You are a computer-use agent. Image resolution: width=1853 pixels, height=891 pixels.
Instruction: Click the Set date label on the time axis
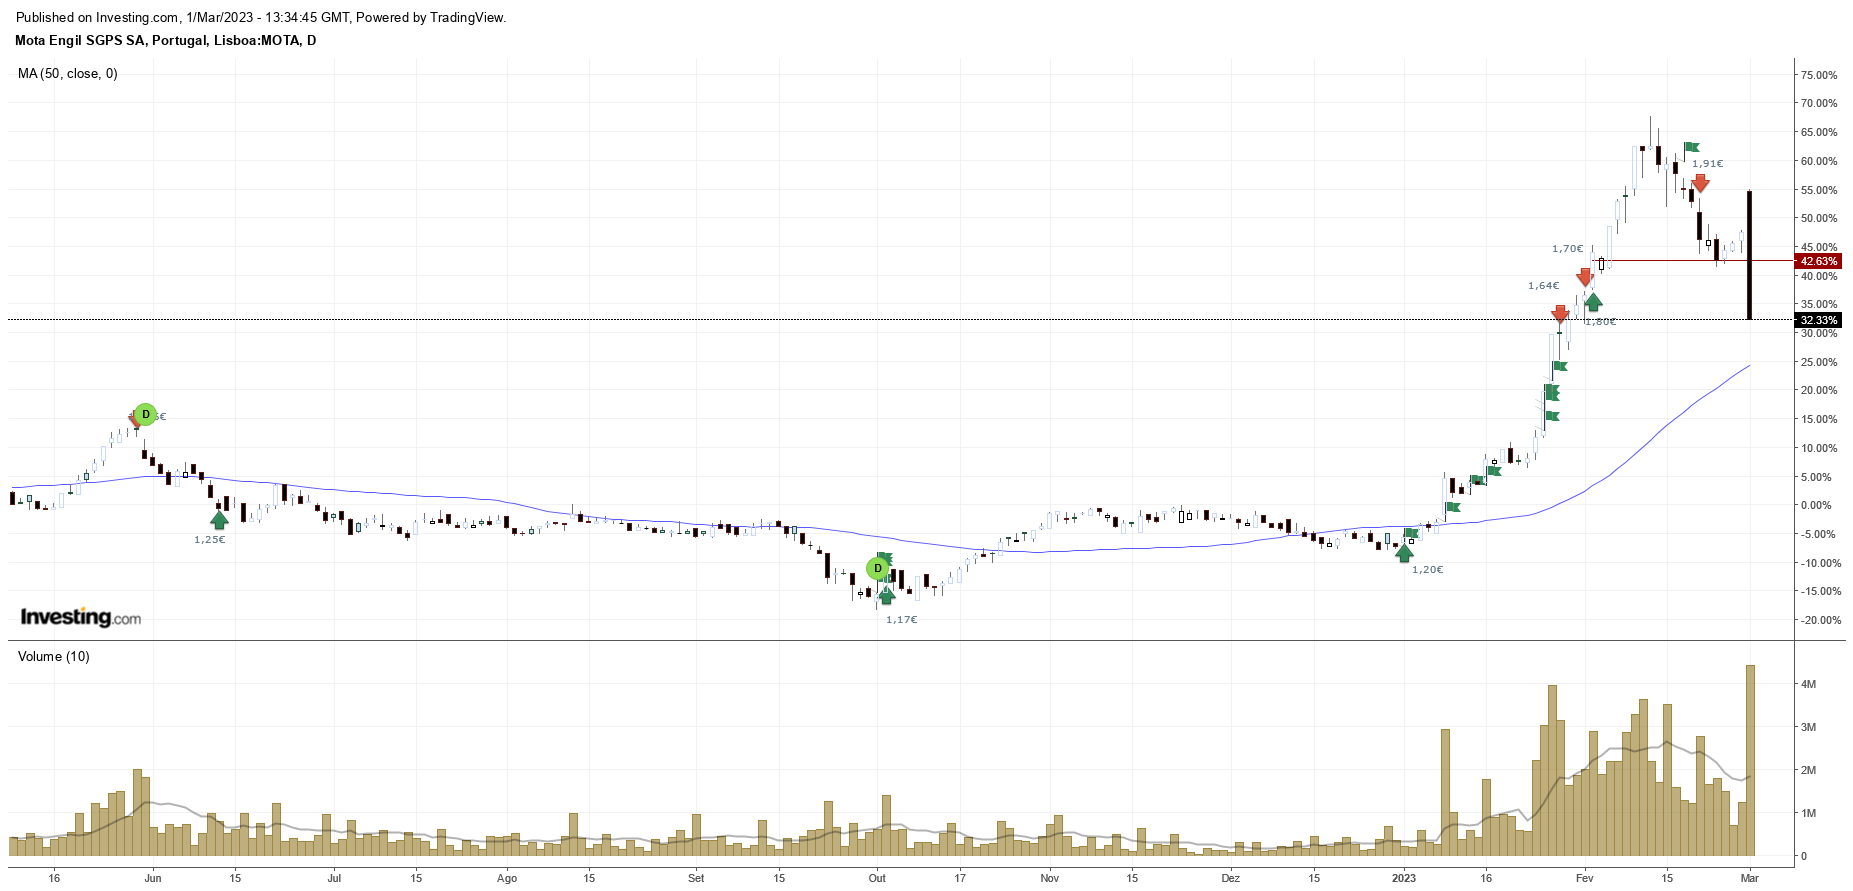click(696, 878)
